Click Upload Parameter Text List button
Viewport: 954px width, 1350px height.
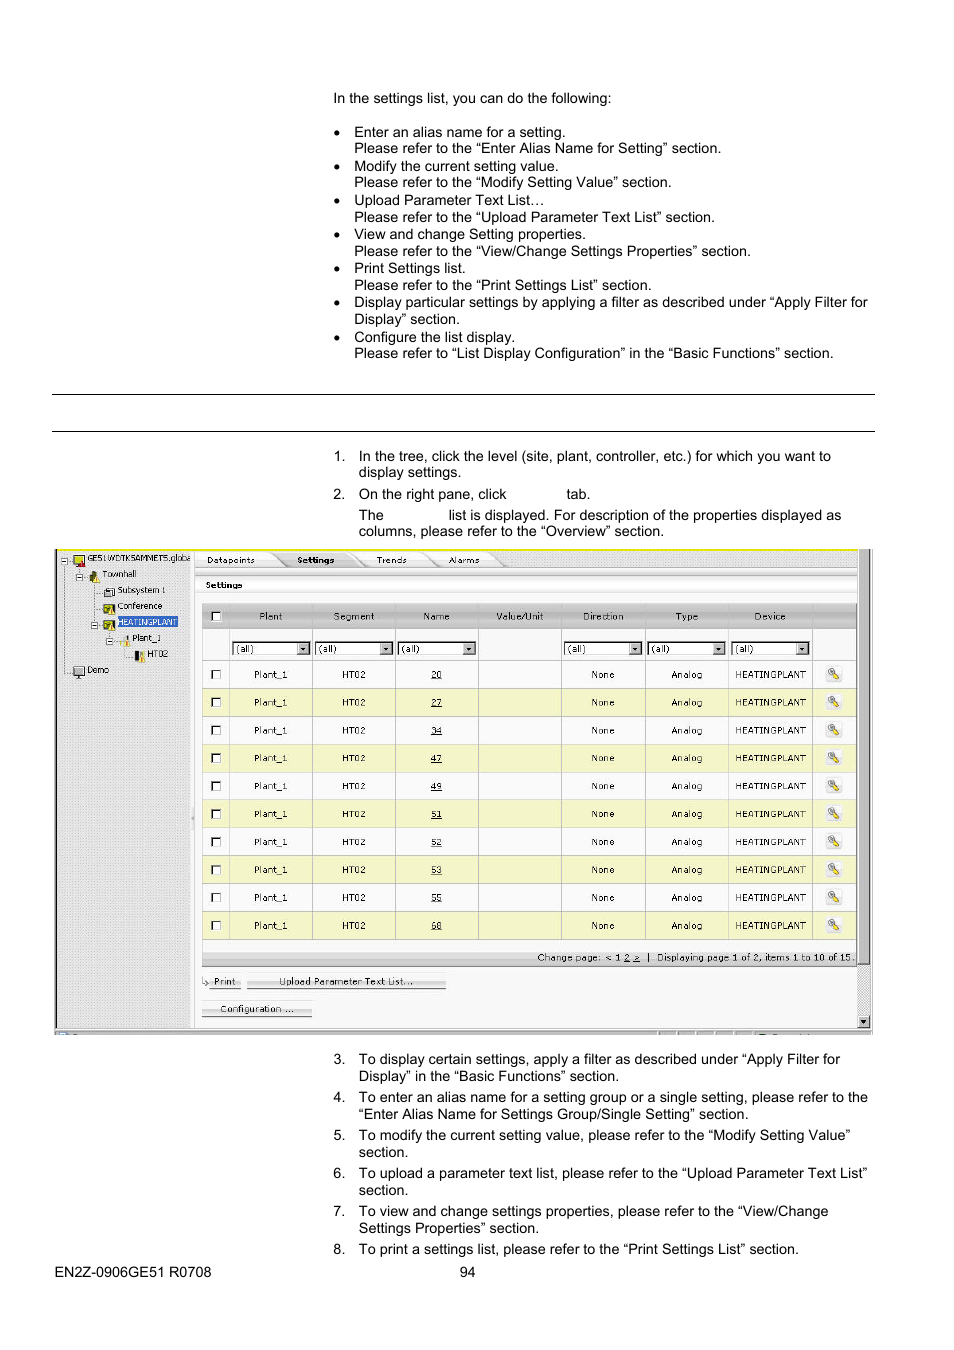pyautogui.click(x=346, y=982)
